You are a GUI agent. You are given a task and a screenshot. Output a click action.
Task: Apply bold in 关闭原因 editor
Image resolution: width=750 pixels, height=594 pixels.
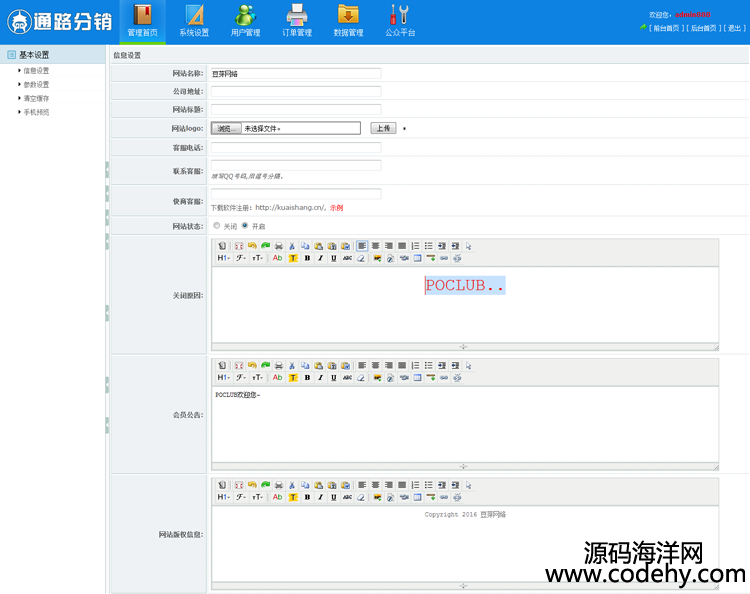click(307, 258)
